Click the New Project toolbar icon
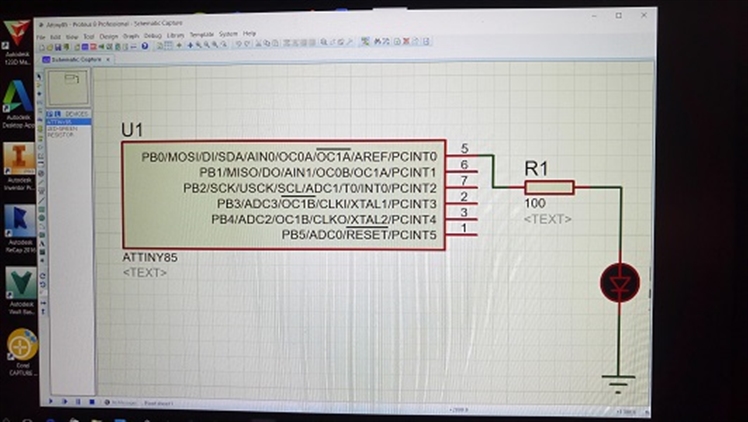This screenshot has height=422, width=748. click(41, 47)
